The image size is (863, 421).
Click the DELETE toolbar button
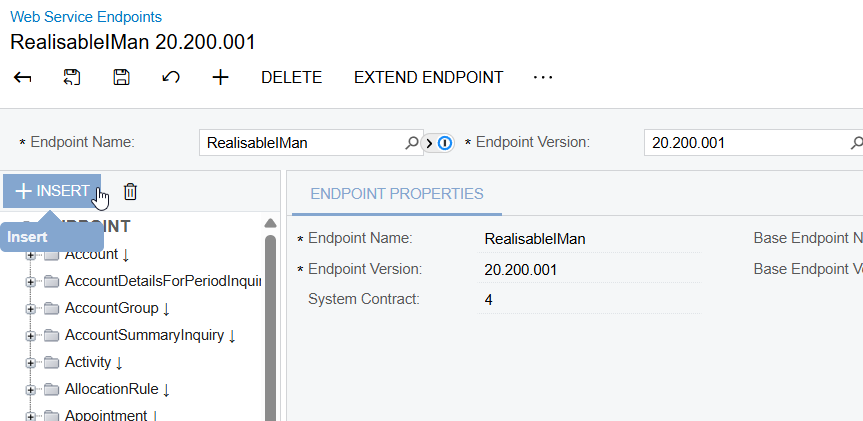coord(291,78)
